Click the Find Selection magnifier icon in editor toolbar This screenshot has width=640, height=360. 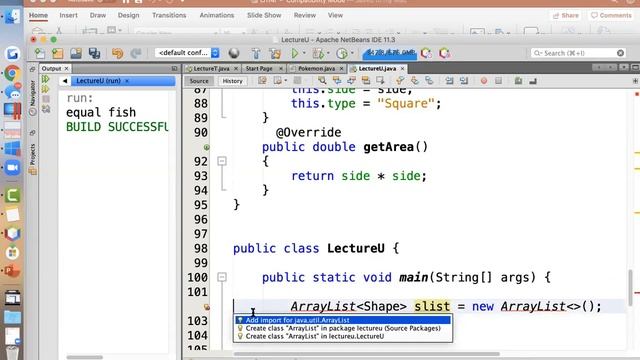tap(322, 81)
